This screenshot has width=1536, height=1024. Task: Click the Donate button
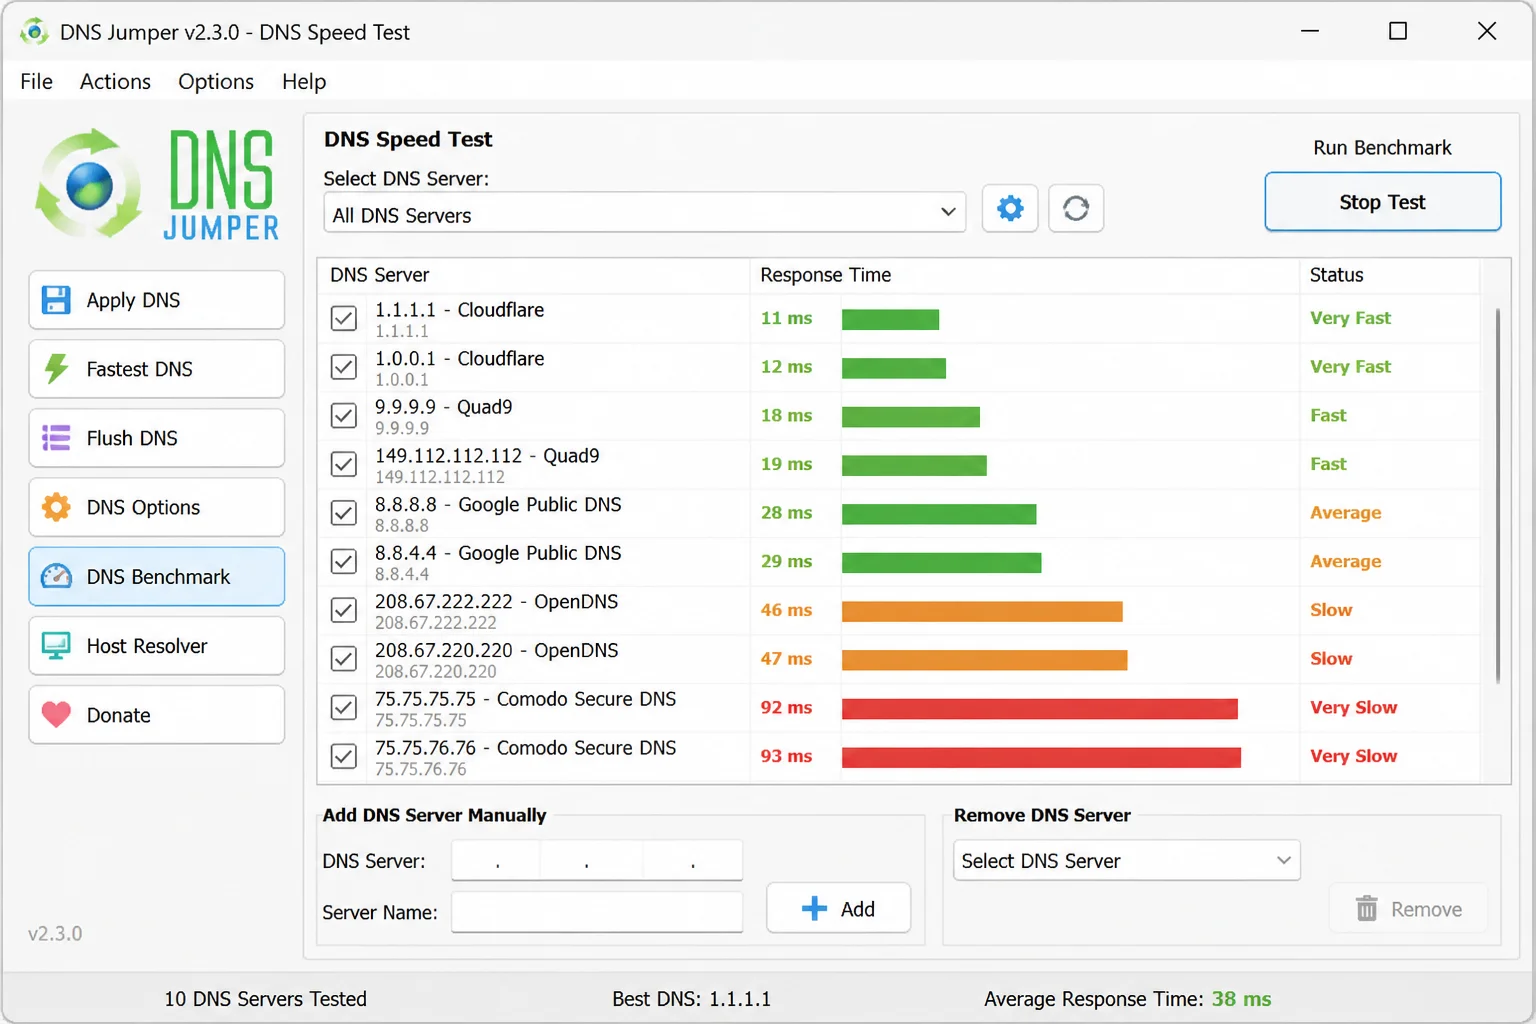(157, 714)
